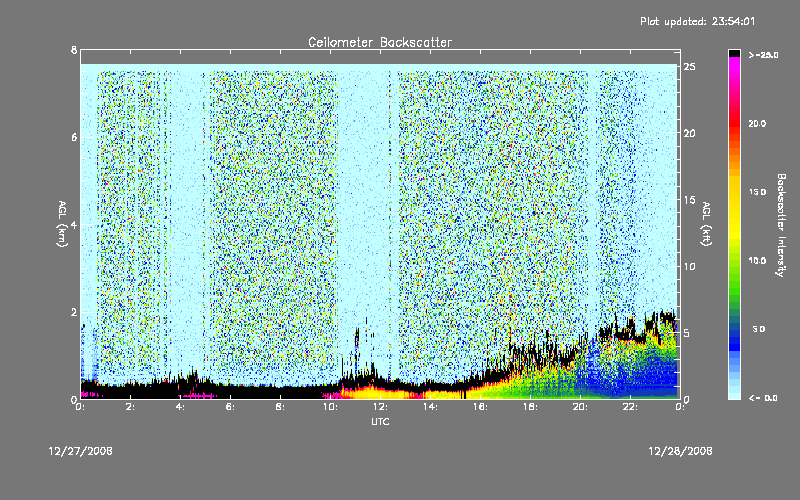Click the '25' kft tick on right axis
Viewport: 800px width, 500px height.
(690, 67)
